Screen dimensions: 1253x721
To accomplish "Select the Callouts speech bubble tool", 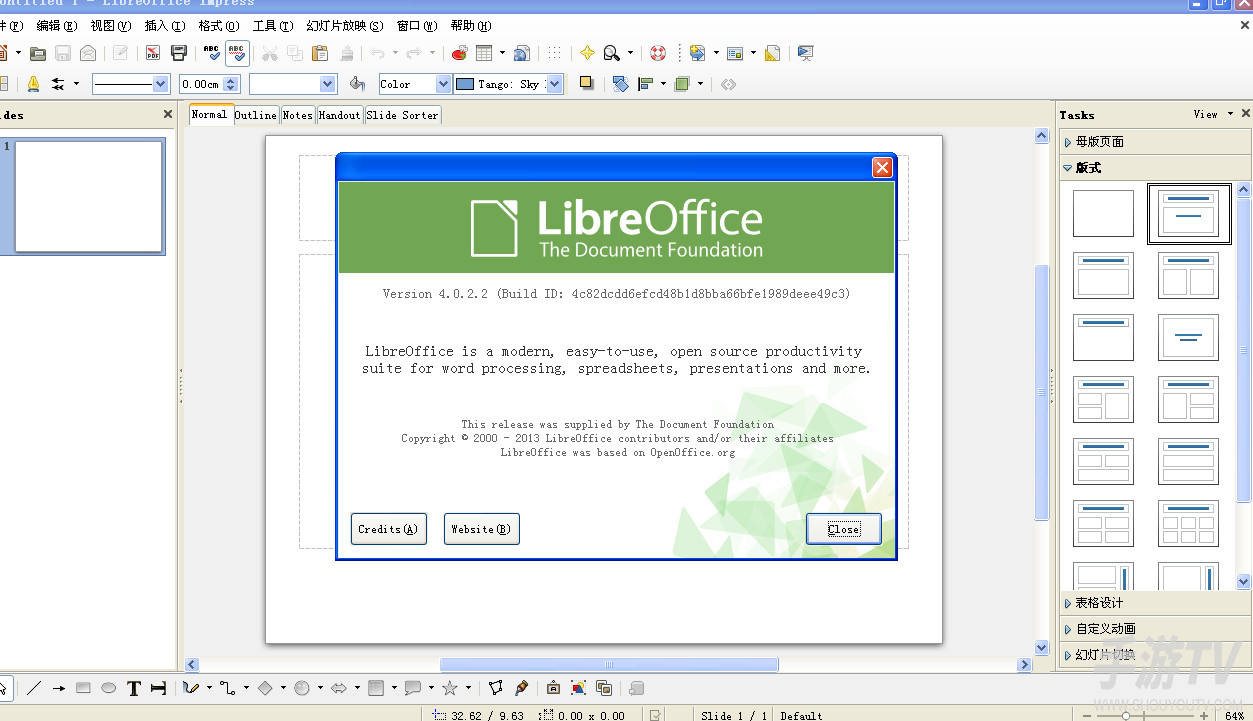I will click(x=413, y=688).
